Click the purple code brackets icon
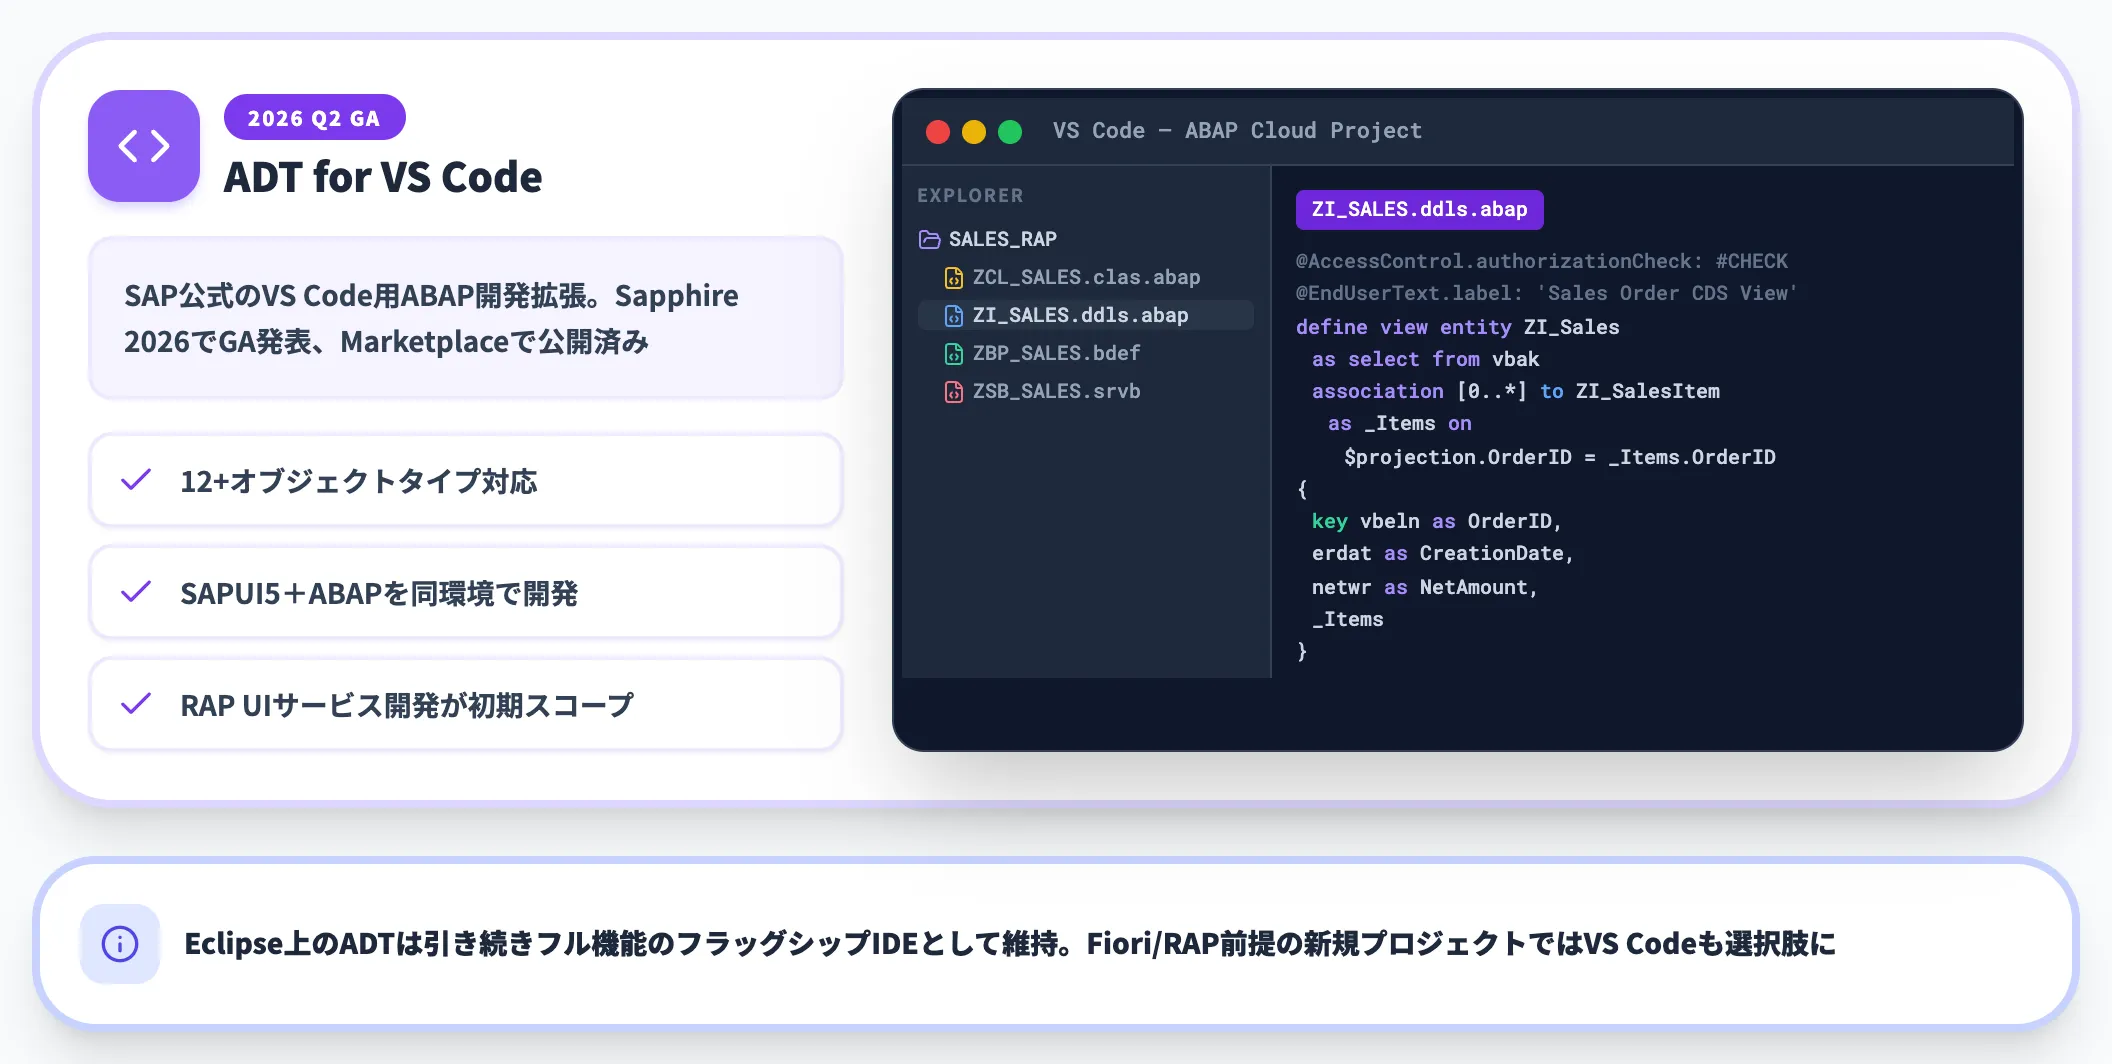This screenshot has width=2112, height=1064. [x=144, y=146]
